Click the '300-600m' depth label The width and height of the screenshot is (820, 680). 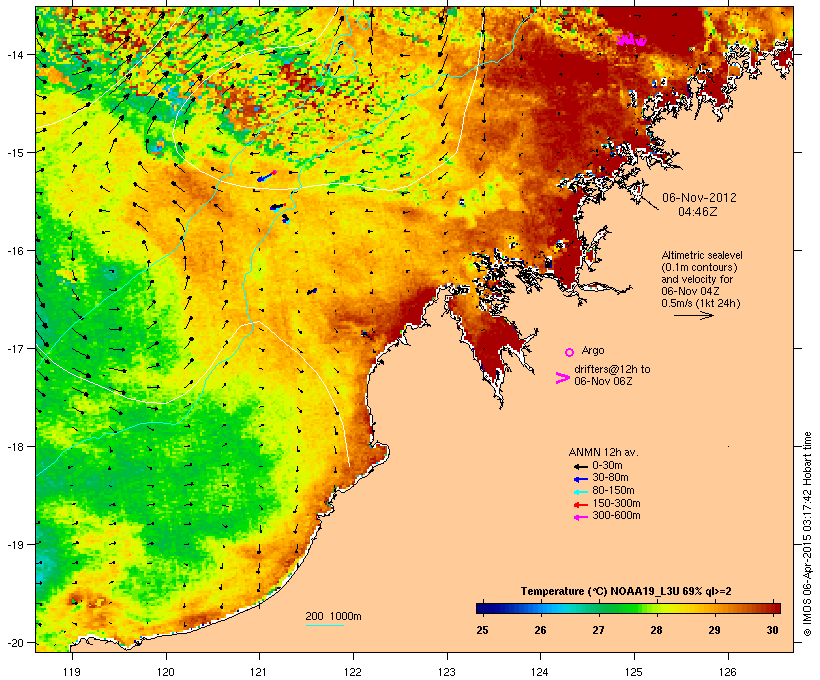click(616, 516)
